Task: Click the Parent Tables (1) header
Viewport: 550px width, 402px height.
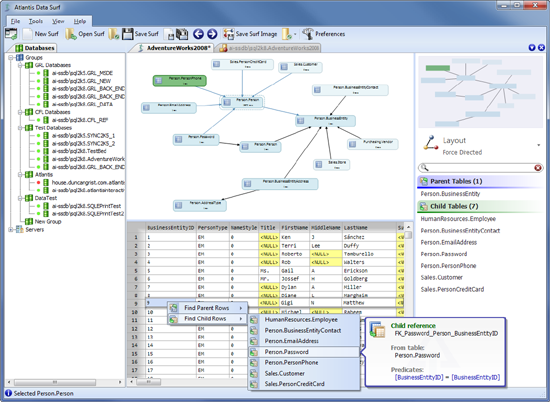Action: click(x=481, y=181)
